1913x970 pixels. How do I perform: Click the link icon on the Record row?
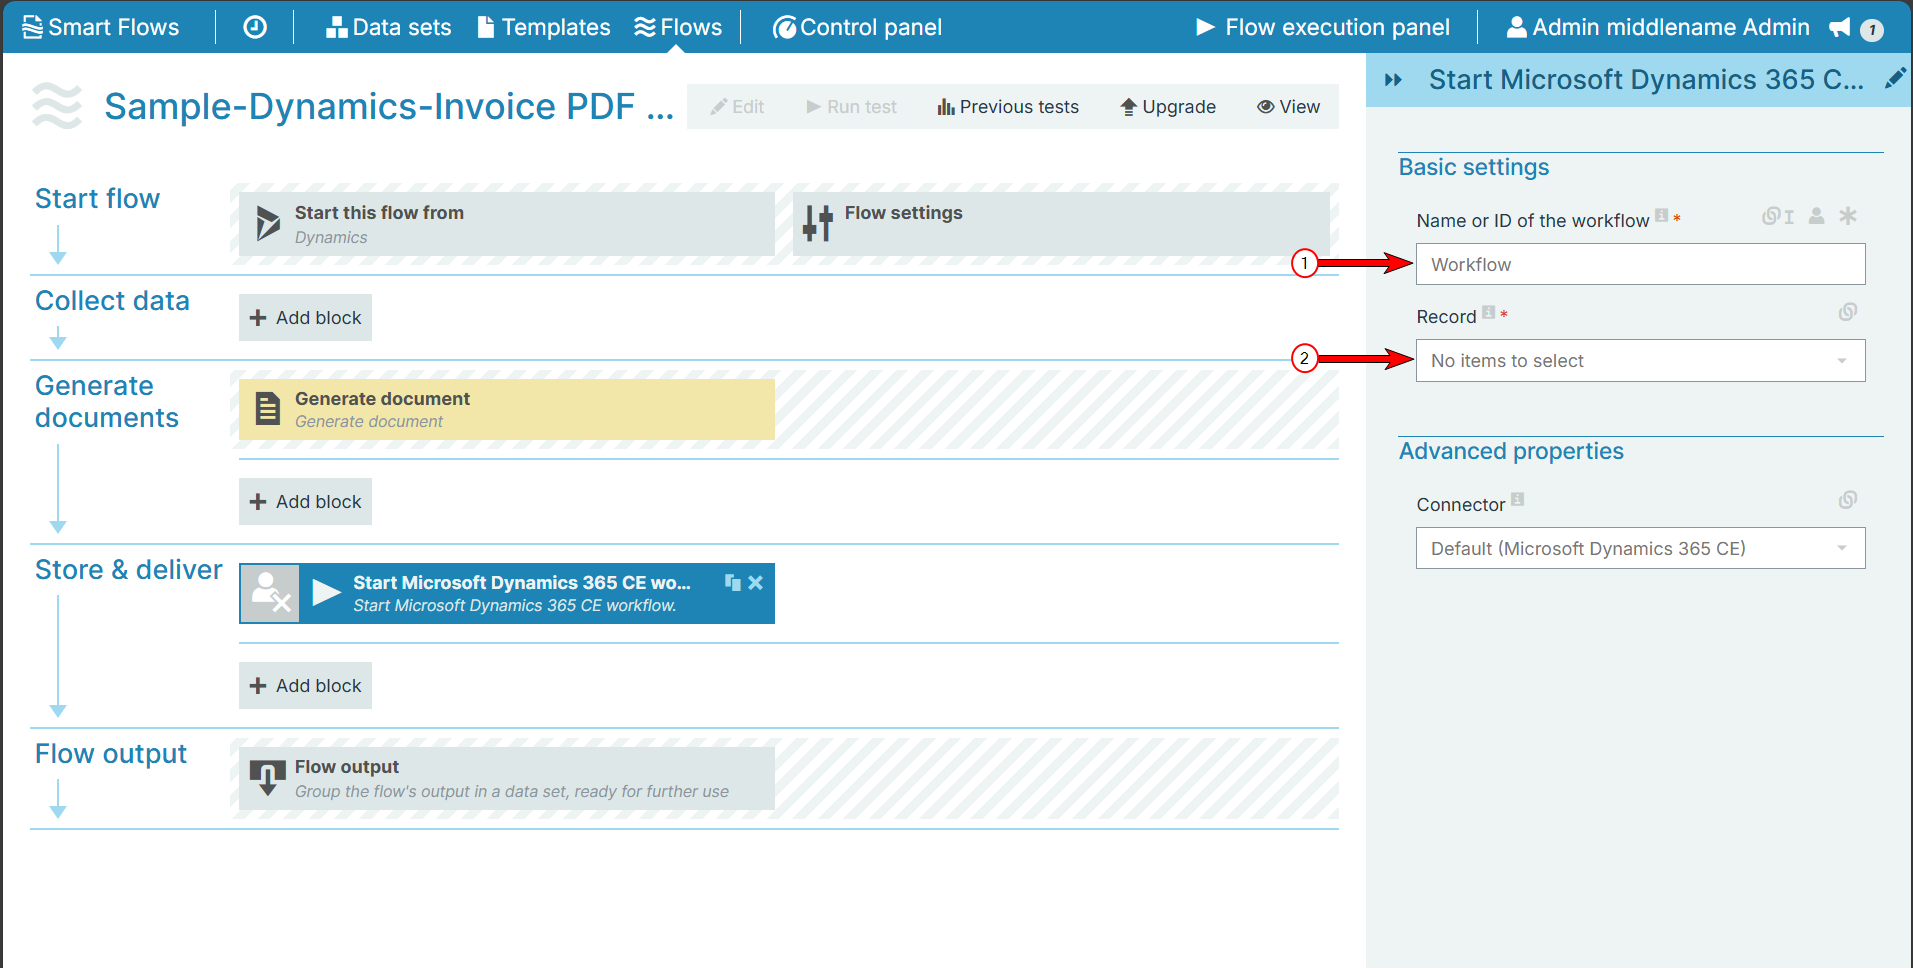click(x=1848, y=312)
